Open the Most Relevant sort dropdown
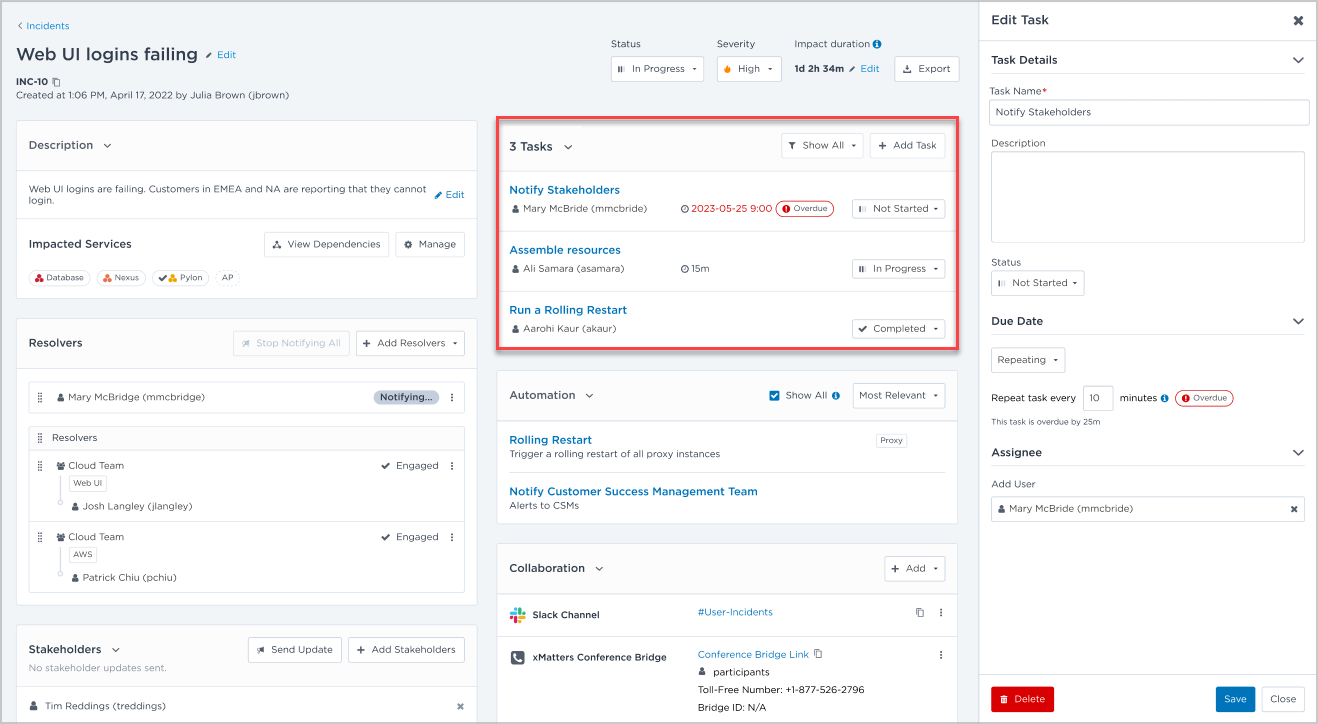The image size is (1318, 724). (899, 396)
